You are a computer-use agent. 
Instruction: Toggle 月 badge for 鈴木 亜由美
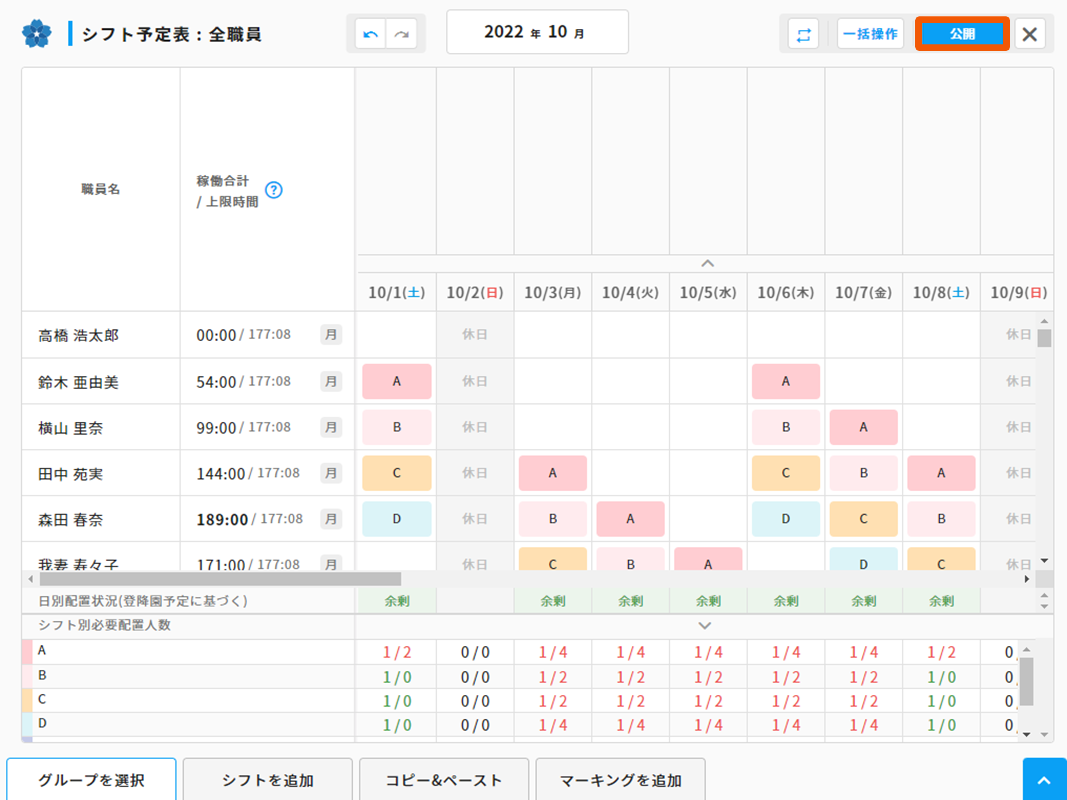click(331, 381)
